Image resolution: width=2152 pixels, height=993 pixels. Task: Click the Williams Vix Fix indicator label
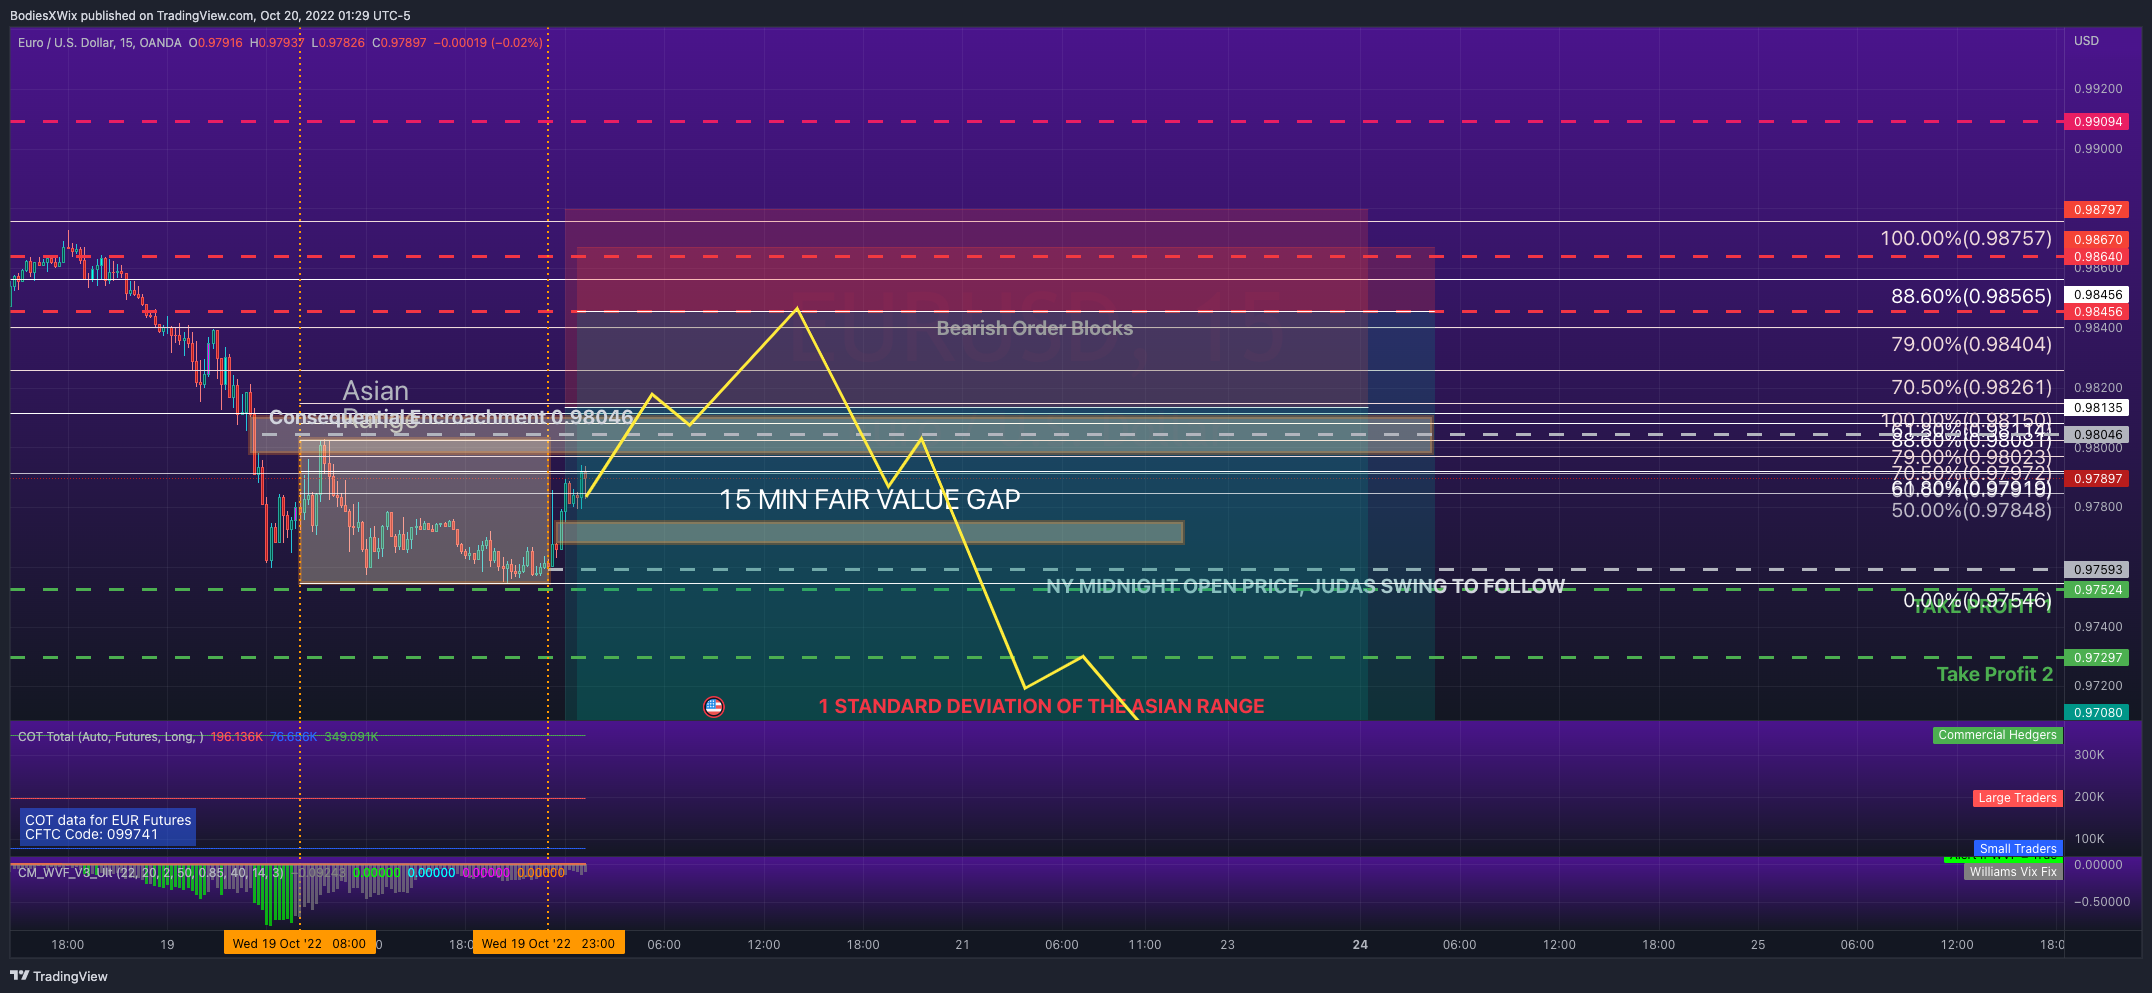click(2013, 872)
